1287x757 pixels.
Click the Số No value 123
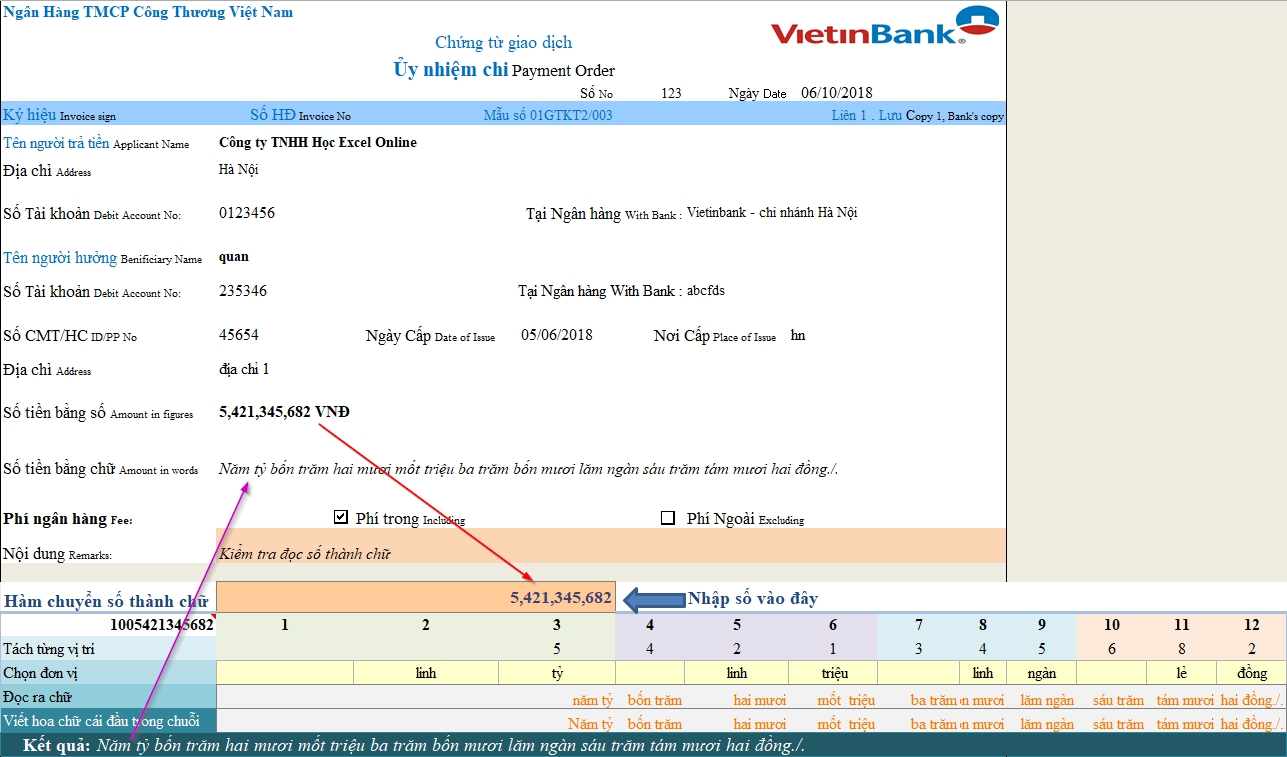coord(671,93)
